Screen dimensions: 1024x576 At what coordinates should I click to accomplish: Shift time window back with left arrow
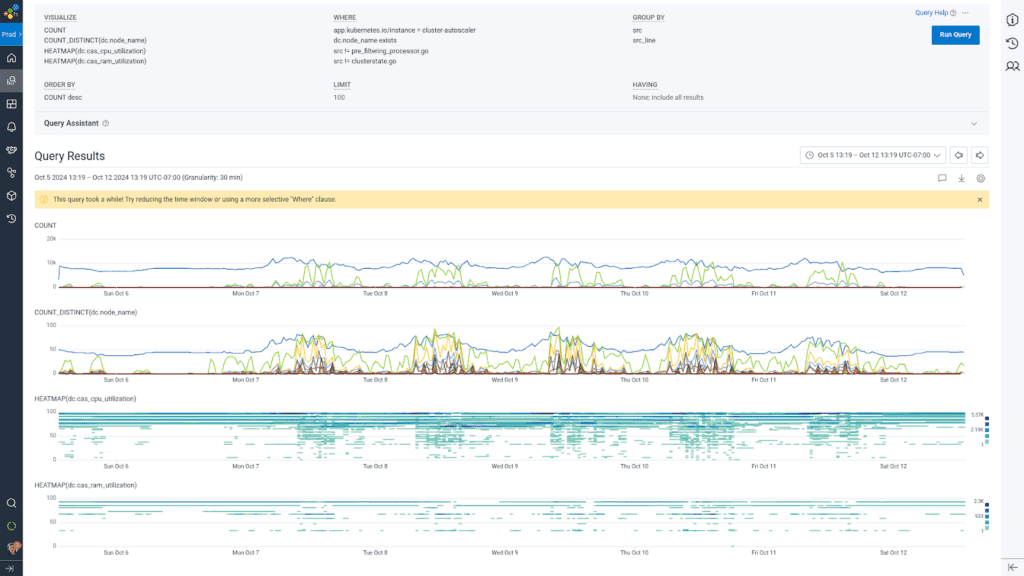coord(958,155)
